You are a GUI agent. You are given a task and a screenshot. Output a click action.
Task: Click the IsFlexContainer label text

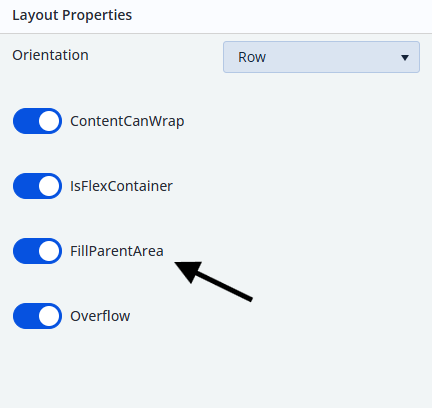point(121,186)
